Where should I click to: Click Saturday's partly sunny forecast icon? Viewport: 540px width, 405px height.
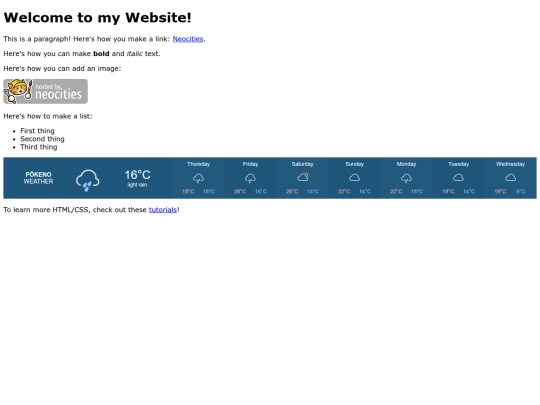tap(303, 177)
